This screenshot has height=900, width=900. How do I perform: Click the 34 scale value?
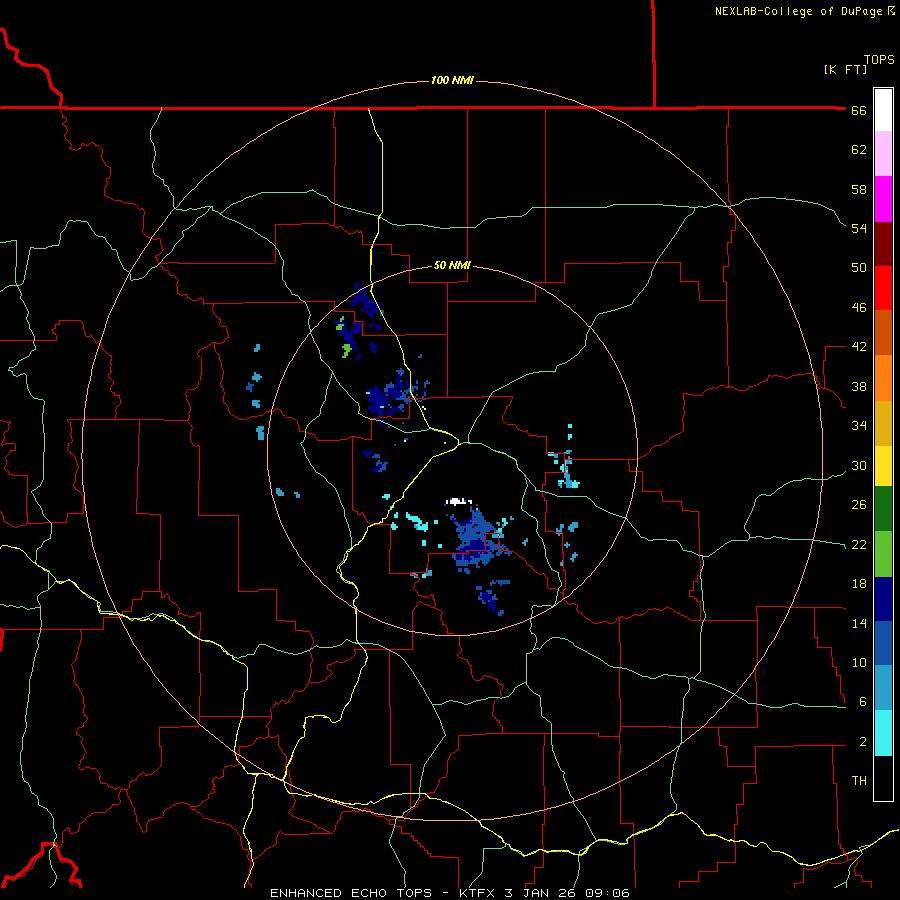pos(859,425)
